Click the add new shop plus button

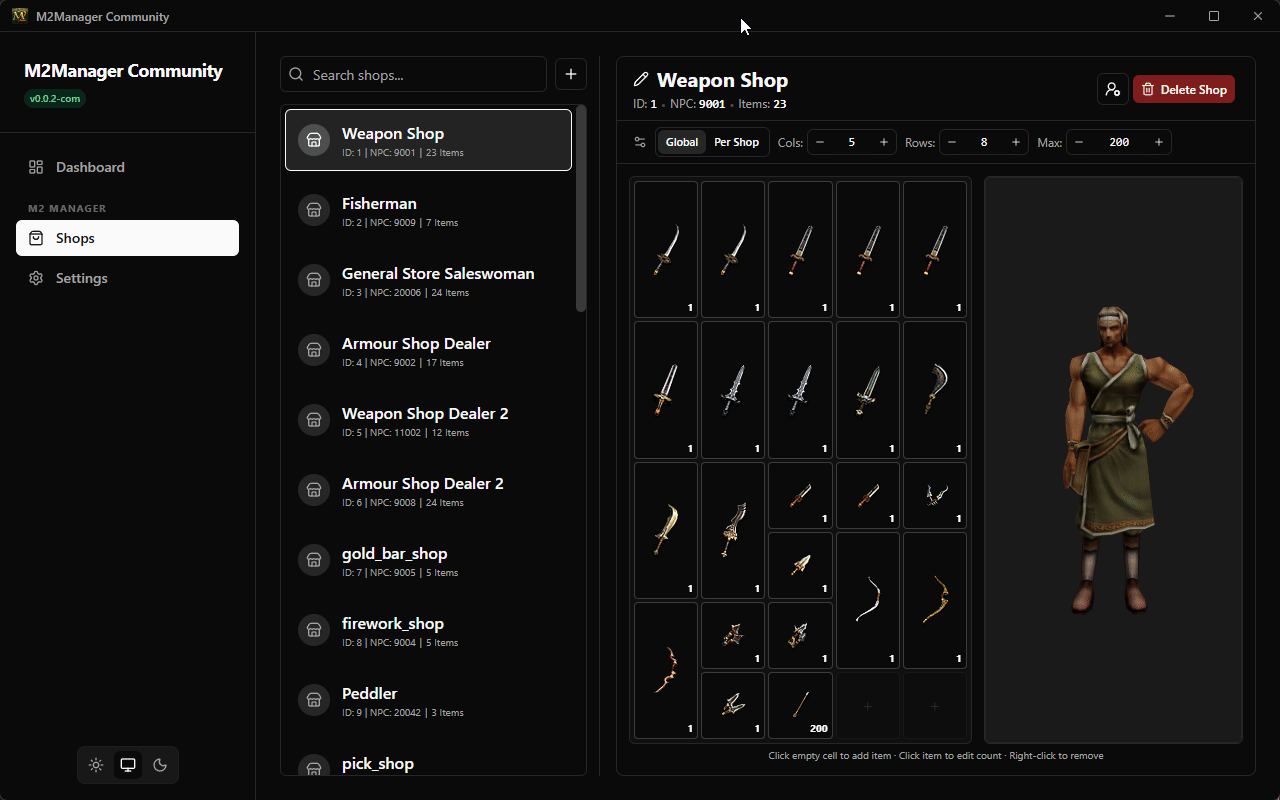(x=571, y=74)
